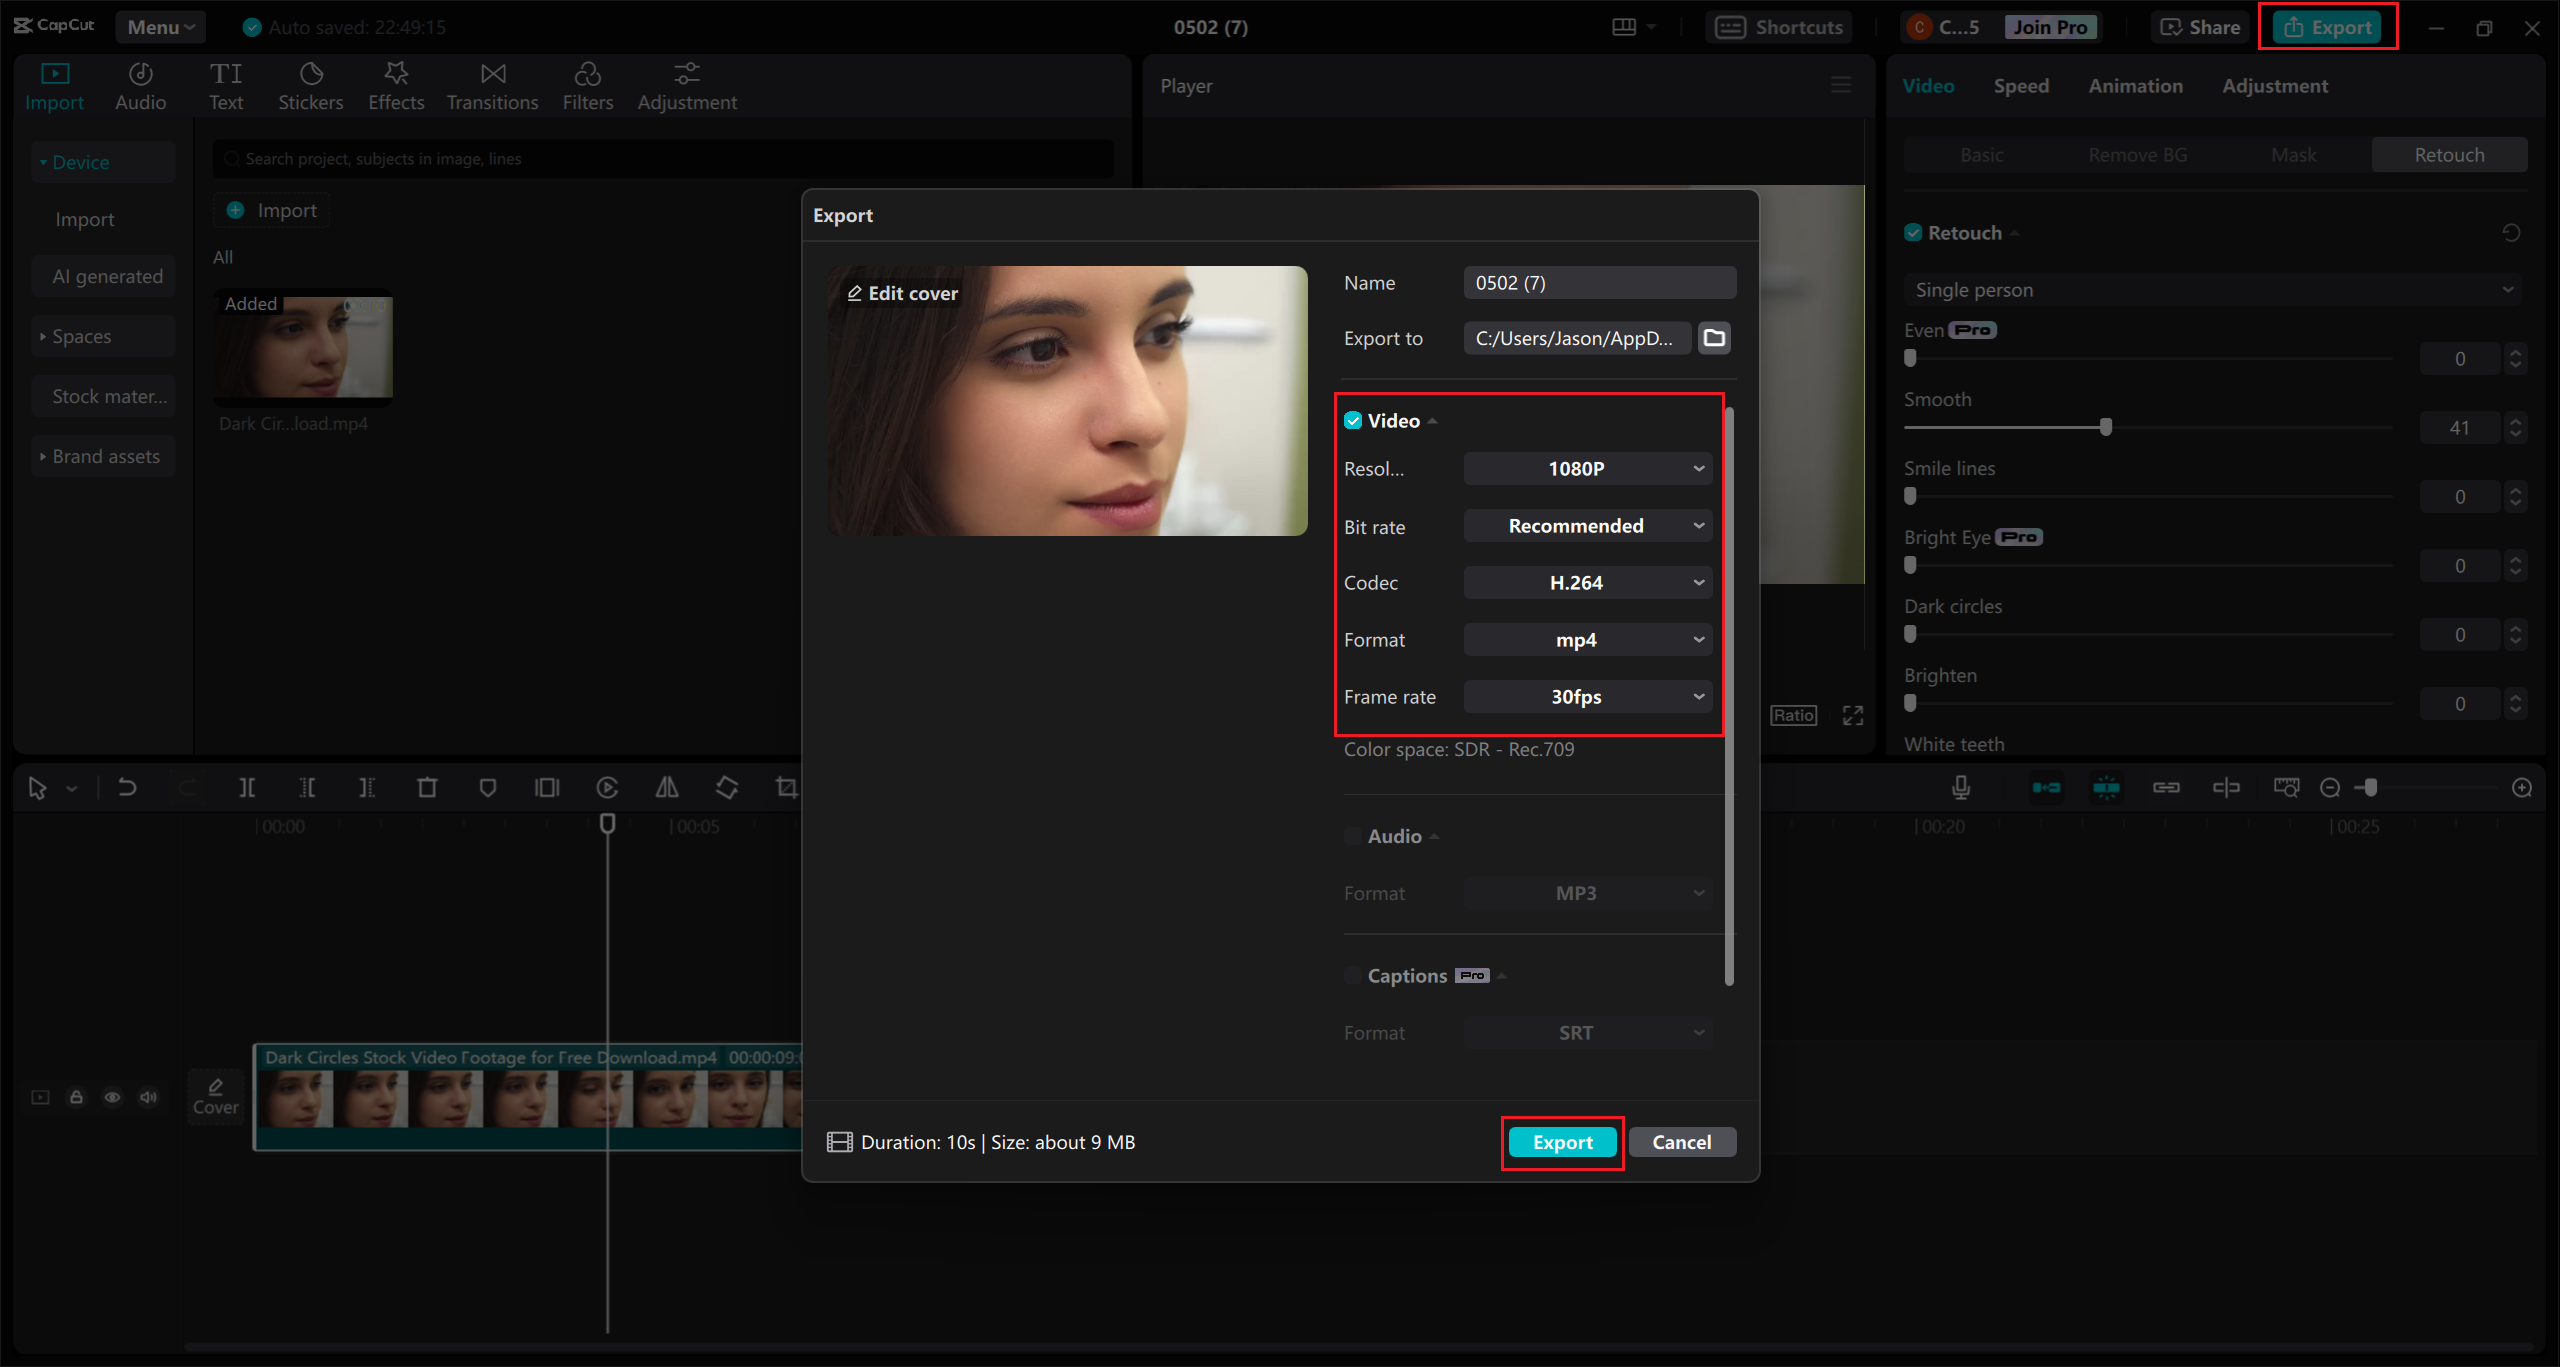Viewport: 2560px width, 1367px height.
Task: Open the Resolution 1080P dropdown
Action: click(x=1587, y=469)
